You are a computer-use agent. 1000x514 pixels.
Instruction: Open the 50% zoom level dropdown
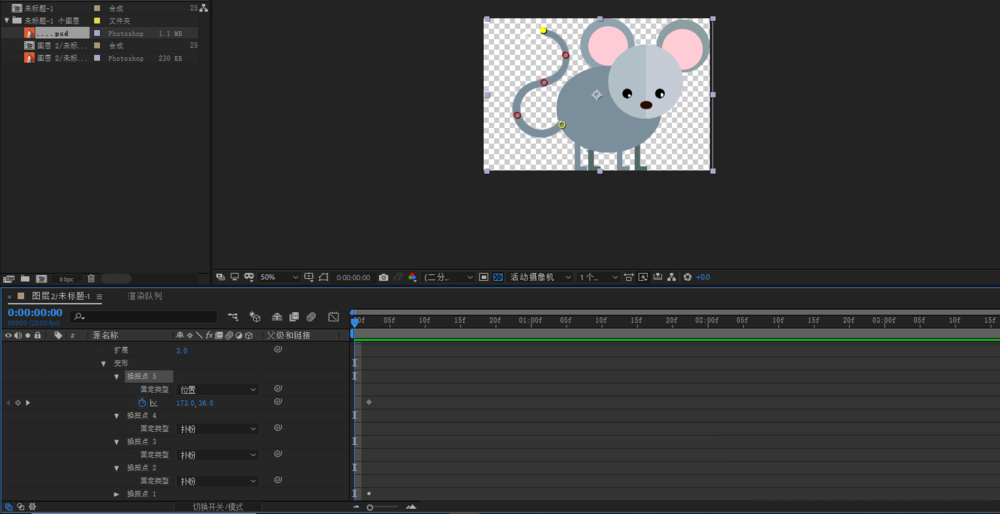[x=279, y=277]
